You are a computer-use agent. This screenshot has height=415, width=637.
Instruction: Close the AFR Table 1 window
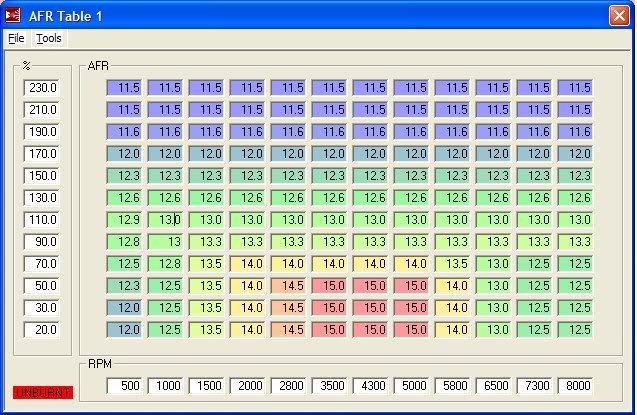pyautogui.click(x=619, y=16)
